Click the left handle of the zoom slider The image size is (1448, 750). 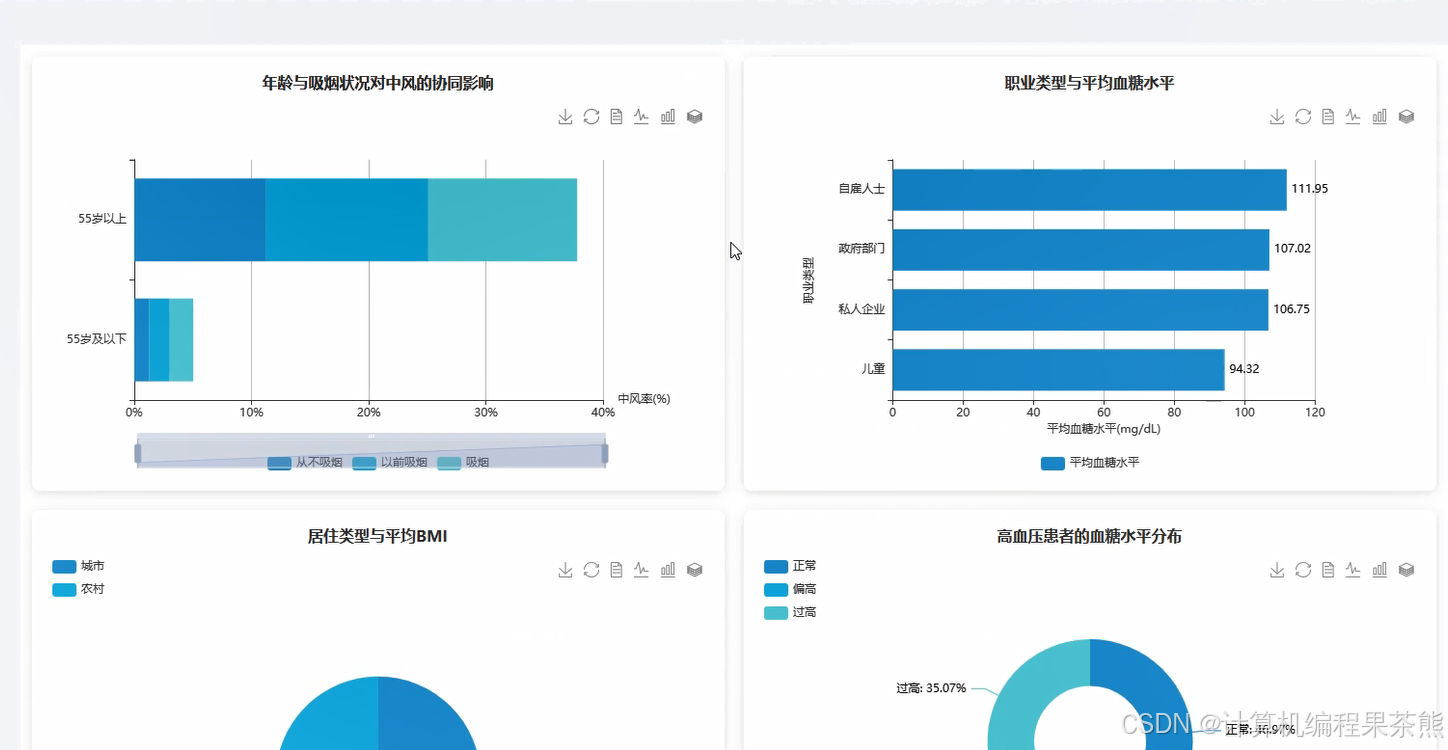[x=138, y=454]
